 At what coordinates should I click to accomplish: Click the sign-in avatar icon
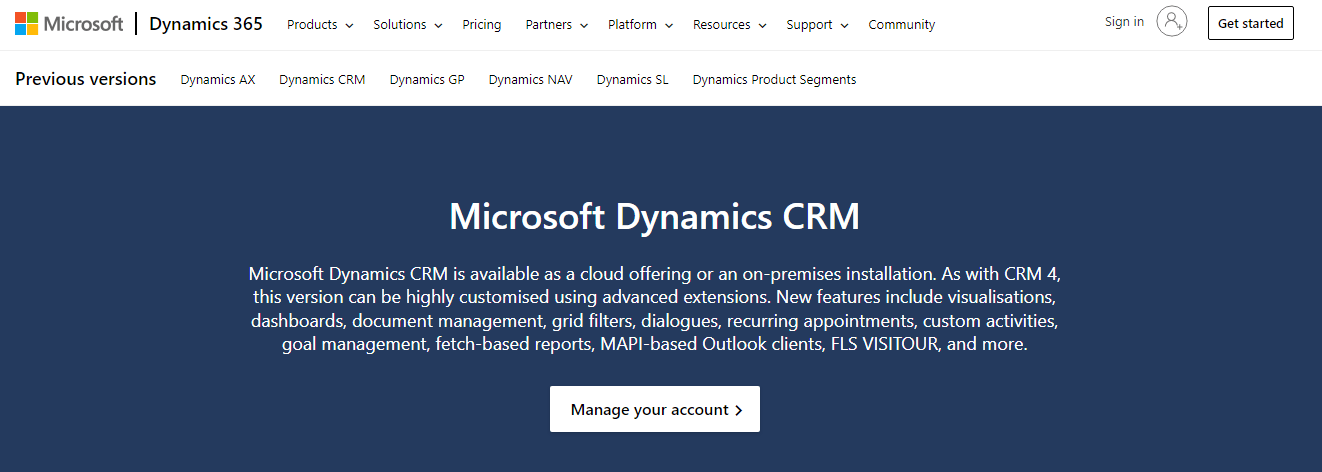coord(1172,21)
